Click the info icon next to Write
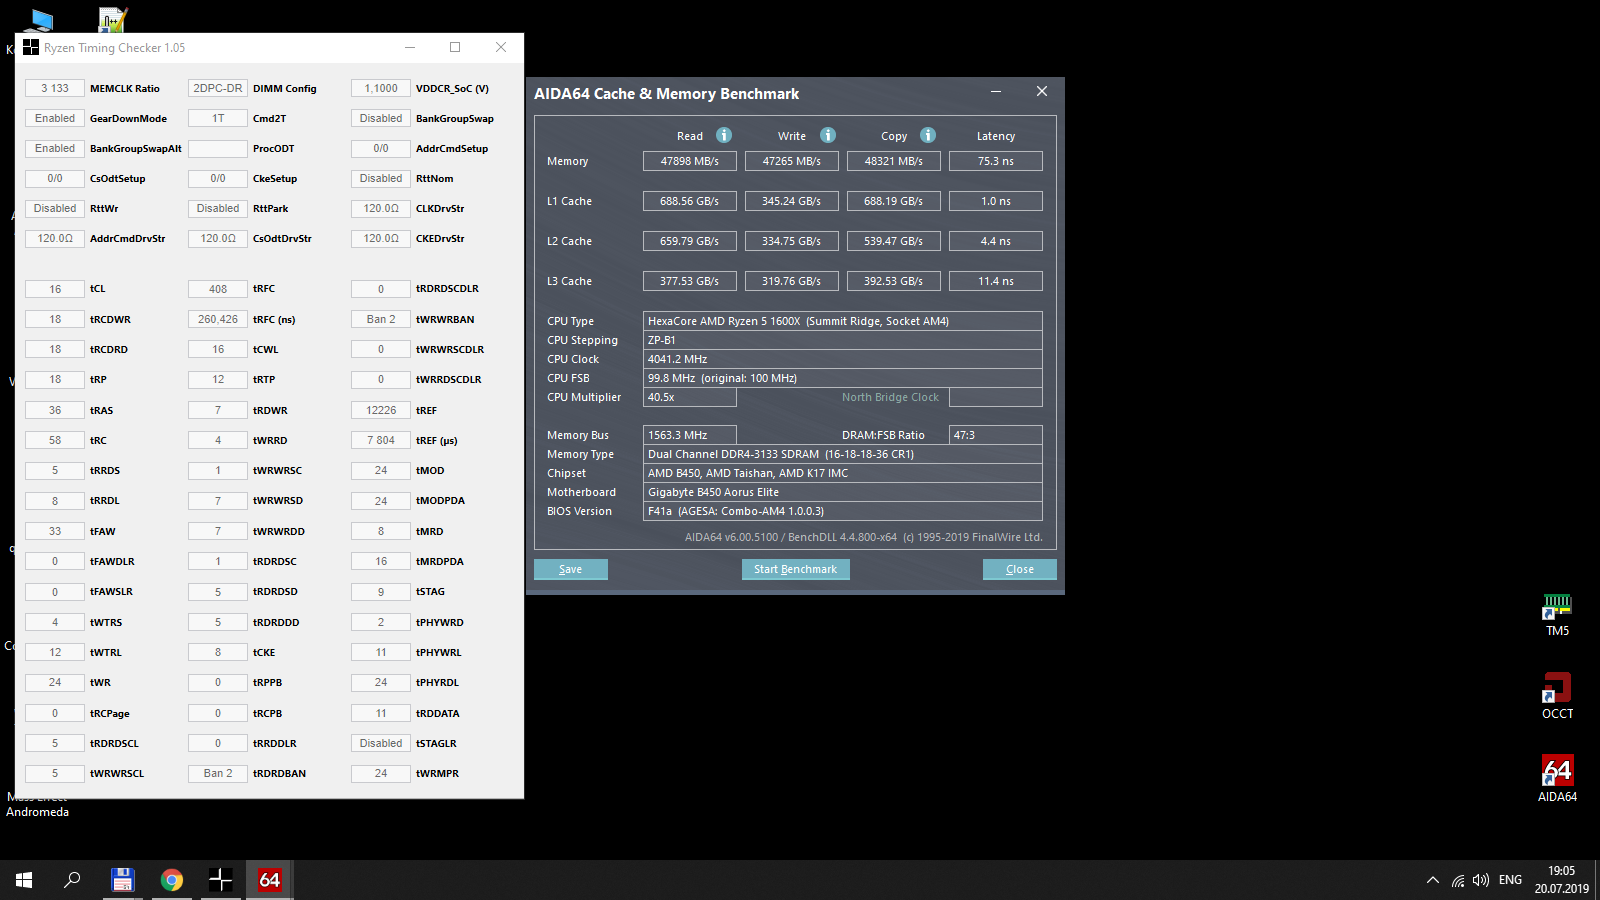This screenshot has height=900, width=1600. 828,135
